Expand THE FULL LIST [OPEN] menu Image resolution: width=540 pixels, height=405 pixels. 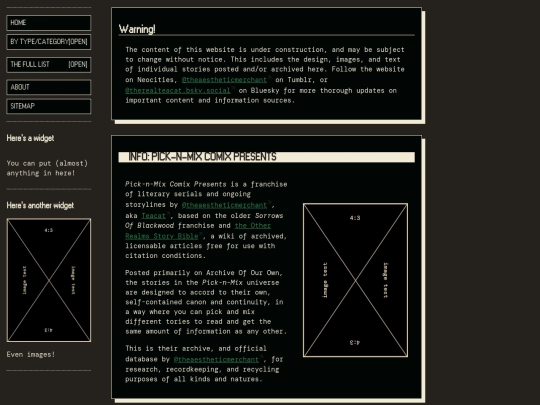point(49,64)
